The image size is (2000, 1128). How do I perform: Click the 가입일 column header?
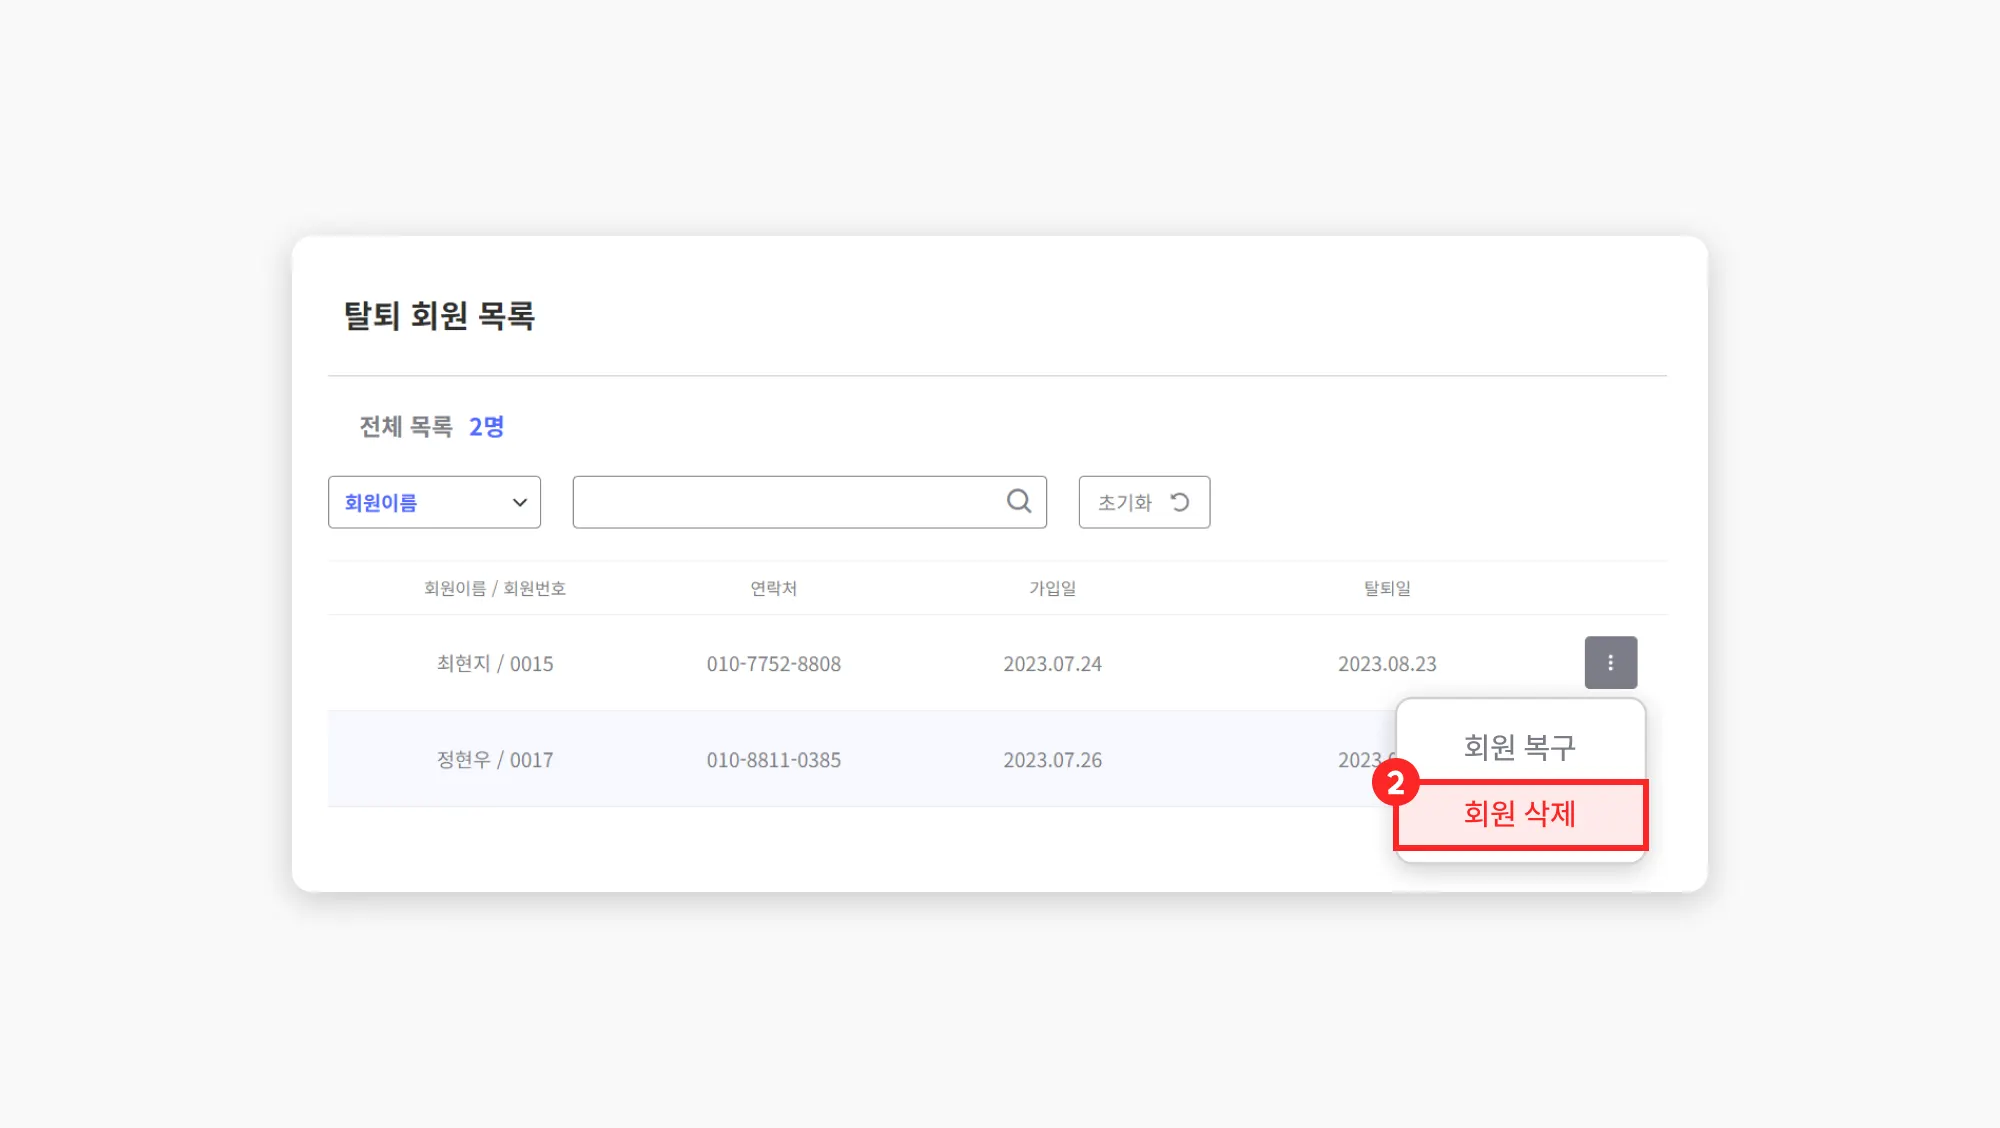click(1052, 588)
